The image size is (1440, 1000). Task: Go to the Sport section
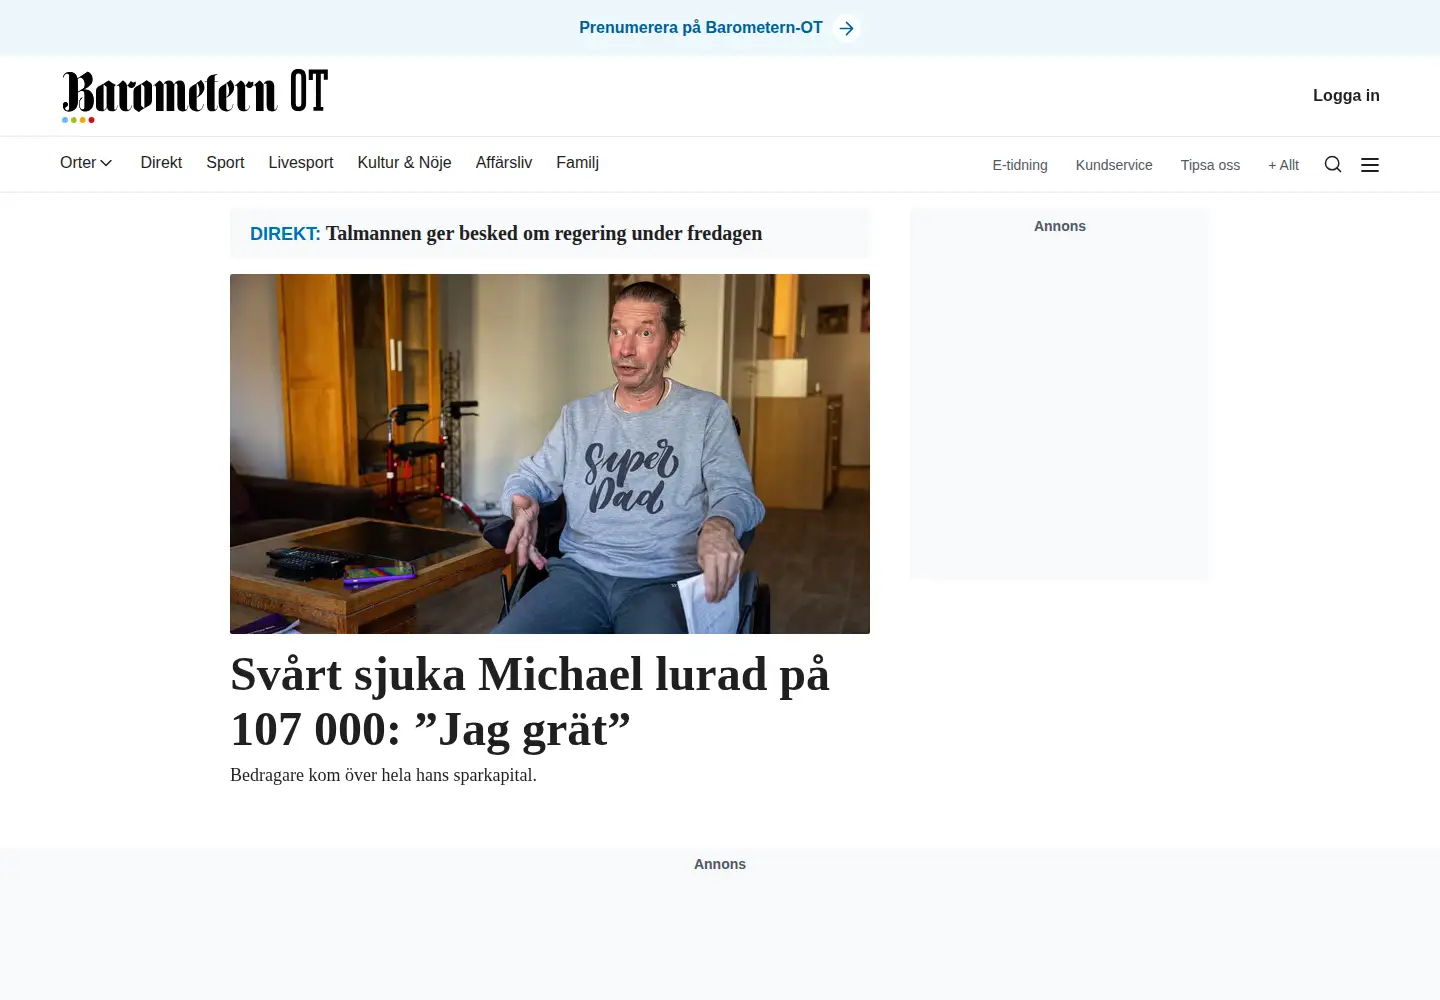225,163
